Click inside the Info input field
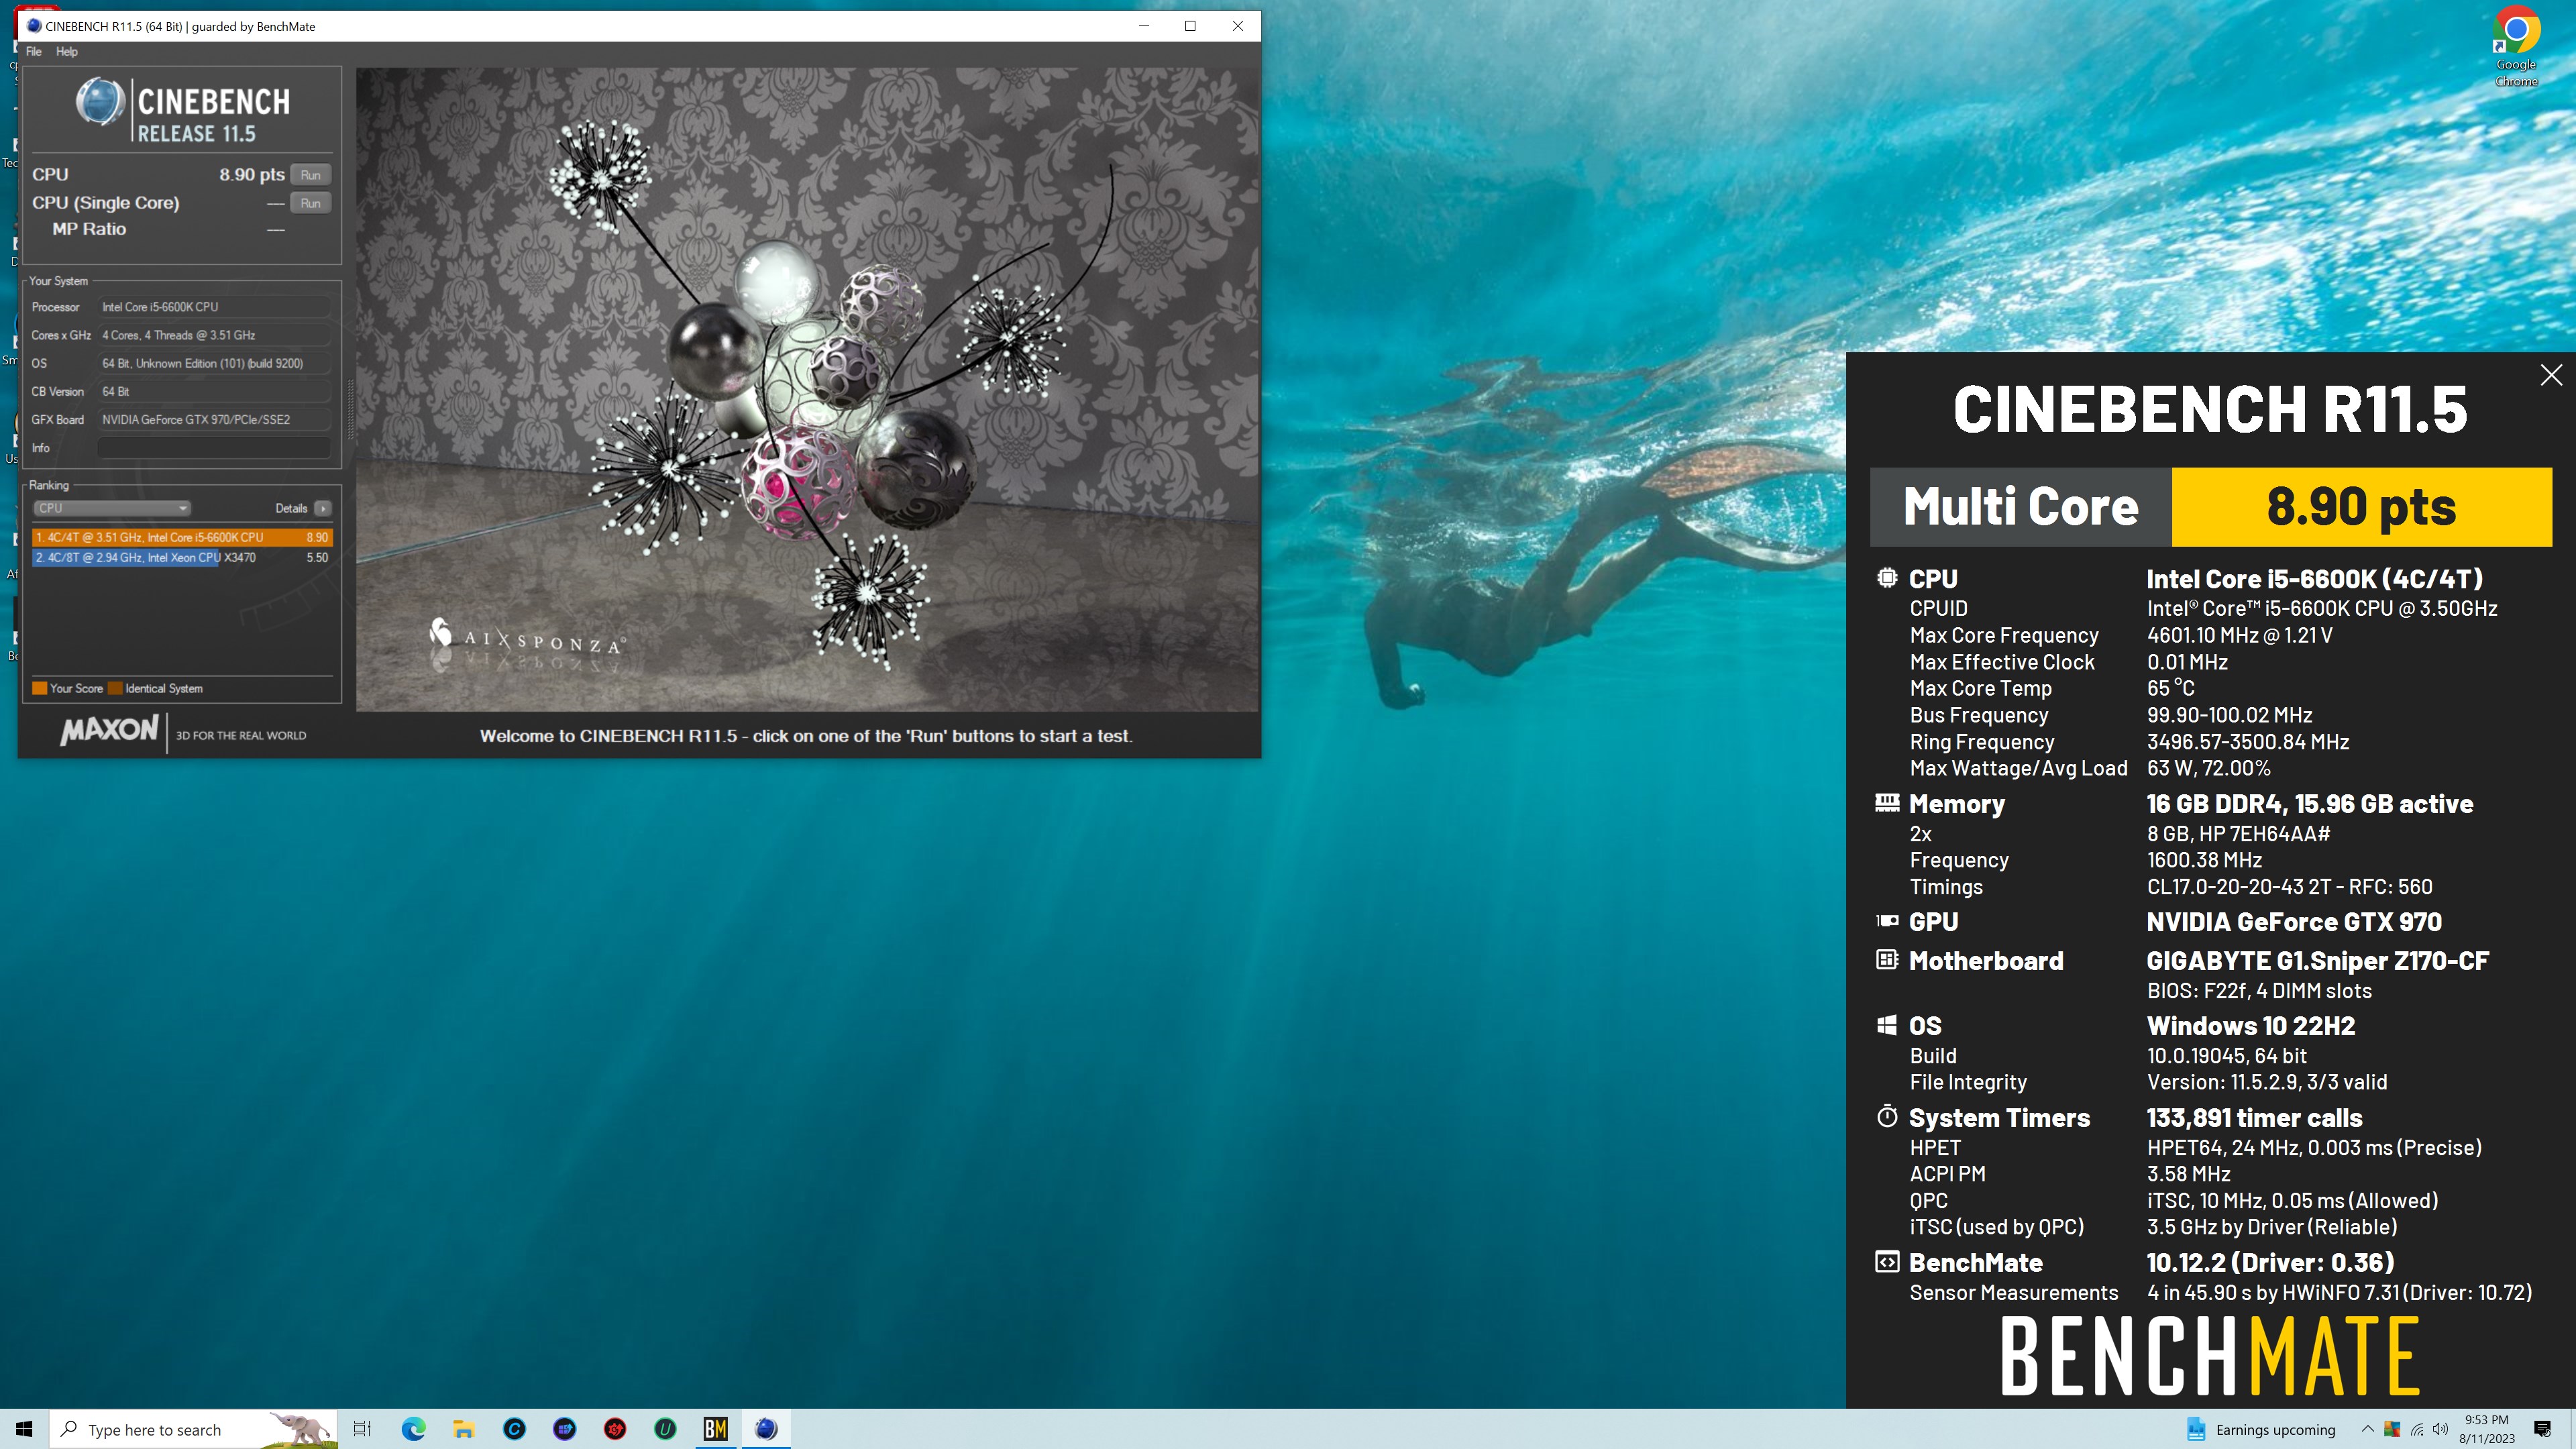 click(213, 448)
